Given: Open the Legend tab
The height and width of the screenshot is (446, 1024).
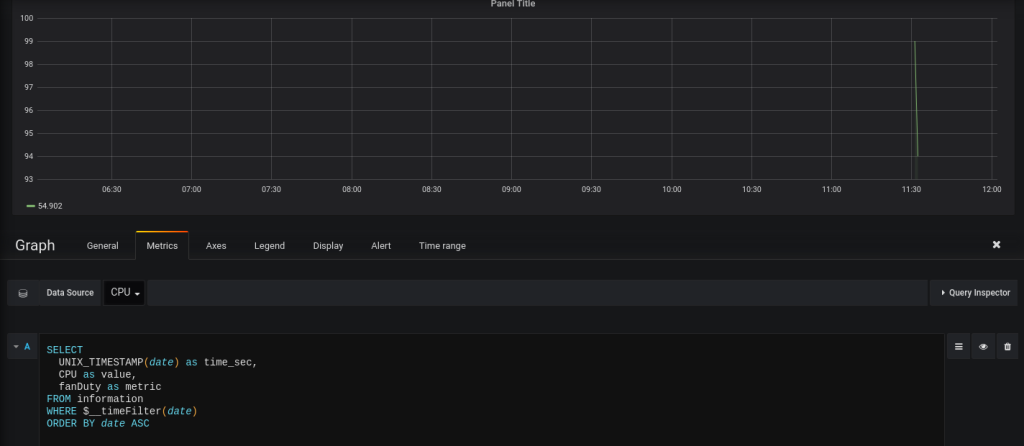Looking at the screenshot, I should [x=269, y=246].
